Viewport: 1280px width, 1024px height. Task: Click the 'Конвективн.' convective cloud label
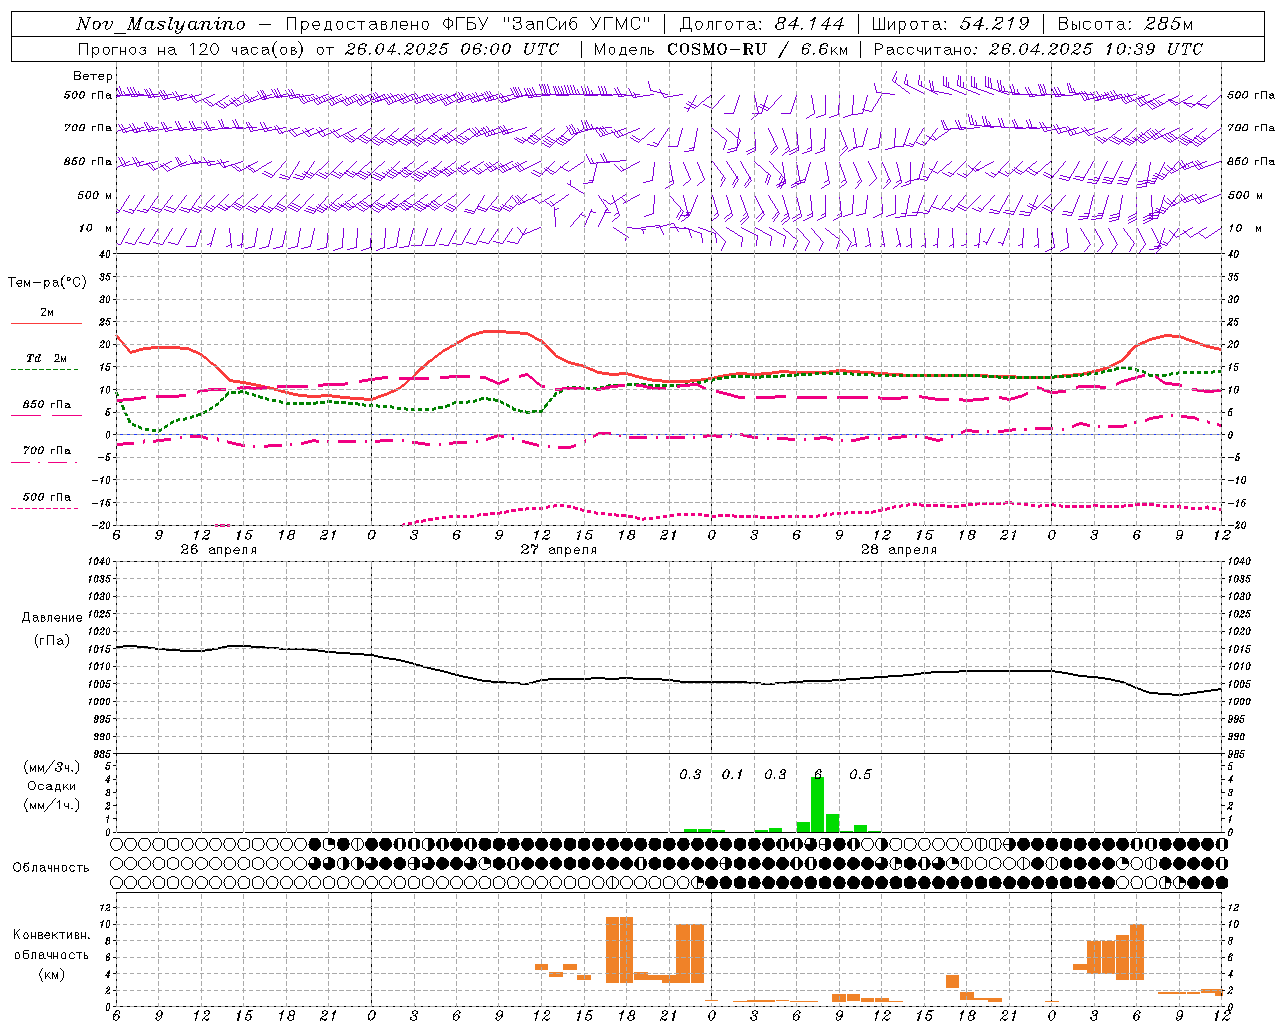click(x=52, y=935)
